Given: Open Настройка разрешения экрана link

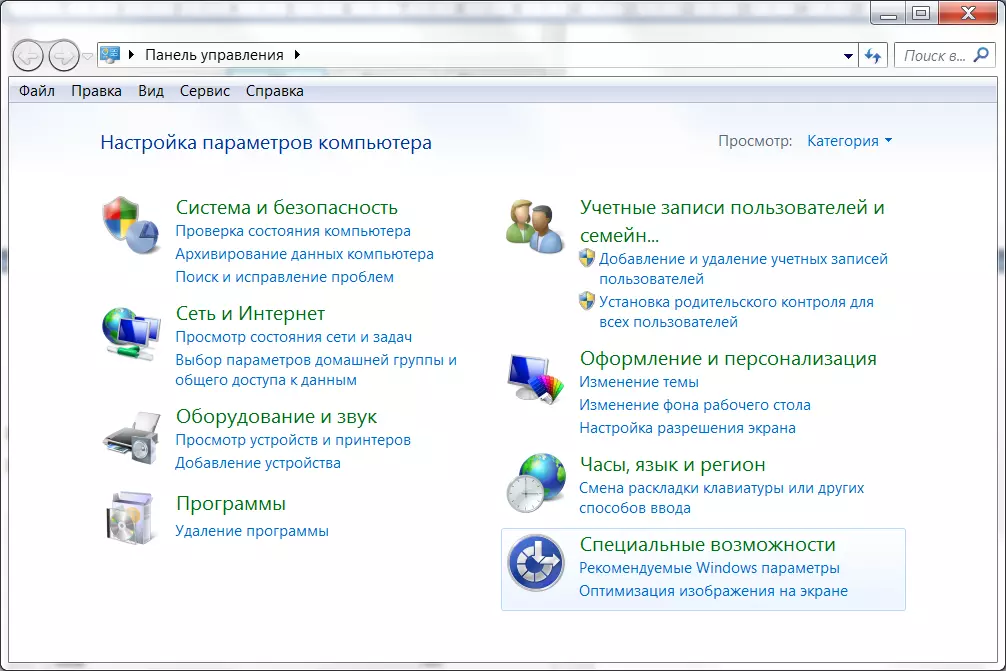Looking at the screenshot, I should click(x=687, y=428).
